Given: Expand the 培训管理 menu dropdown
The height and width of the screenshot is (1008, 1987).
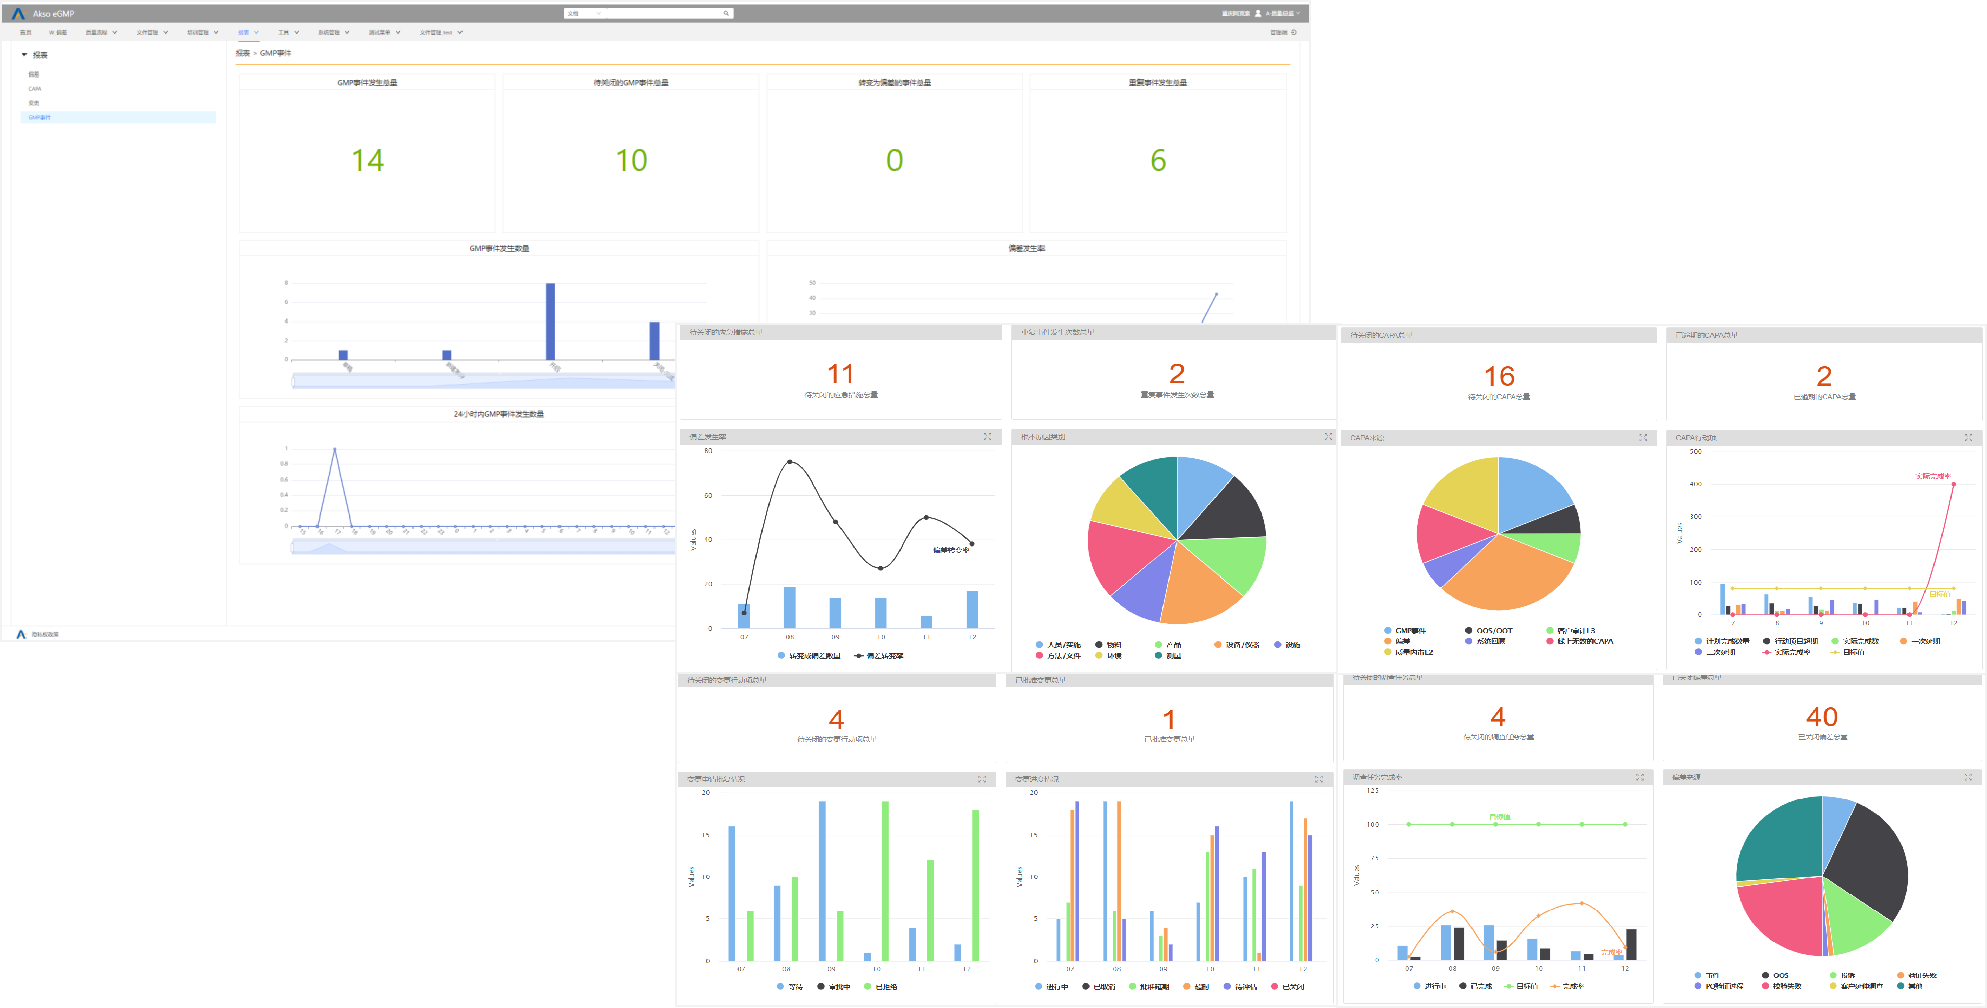Looking at the screenshot, I should tap(216, 32).
